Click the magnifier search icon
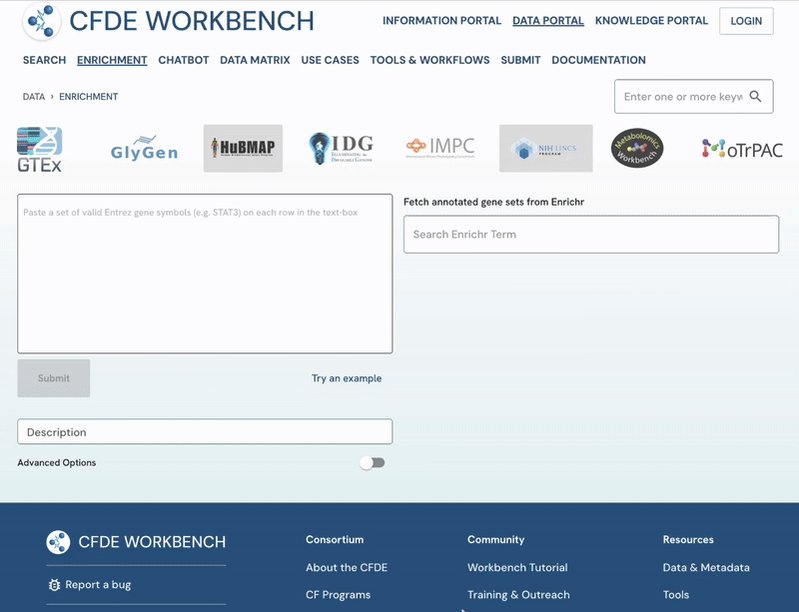 pyautogui.click(x=756, y=96)
